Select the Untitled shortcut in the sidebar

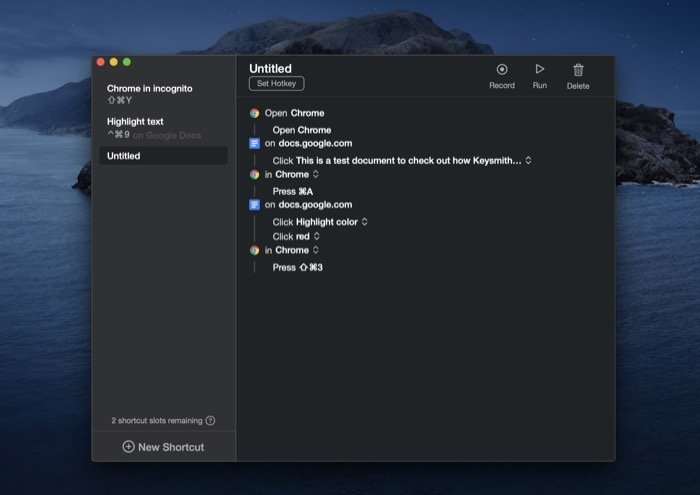163,156
